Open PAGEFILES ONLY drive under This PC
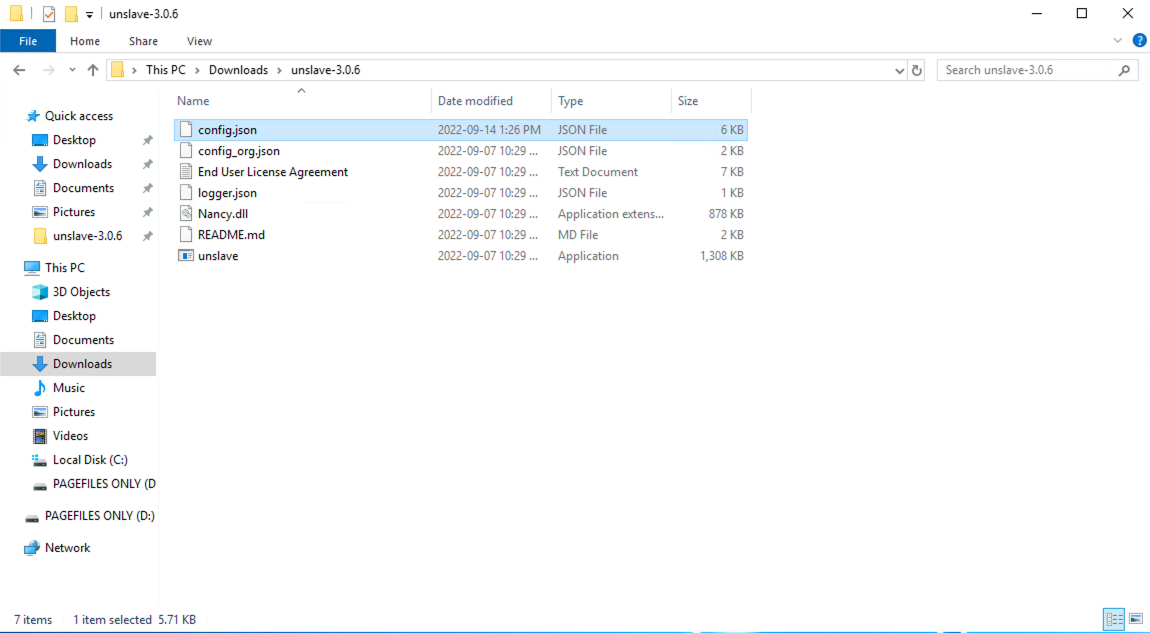Image resolution: width=1150 pixels, height=633 pixels. coord(103,484)
